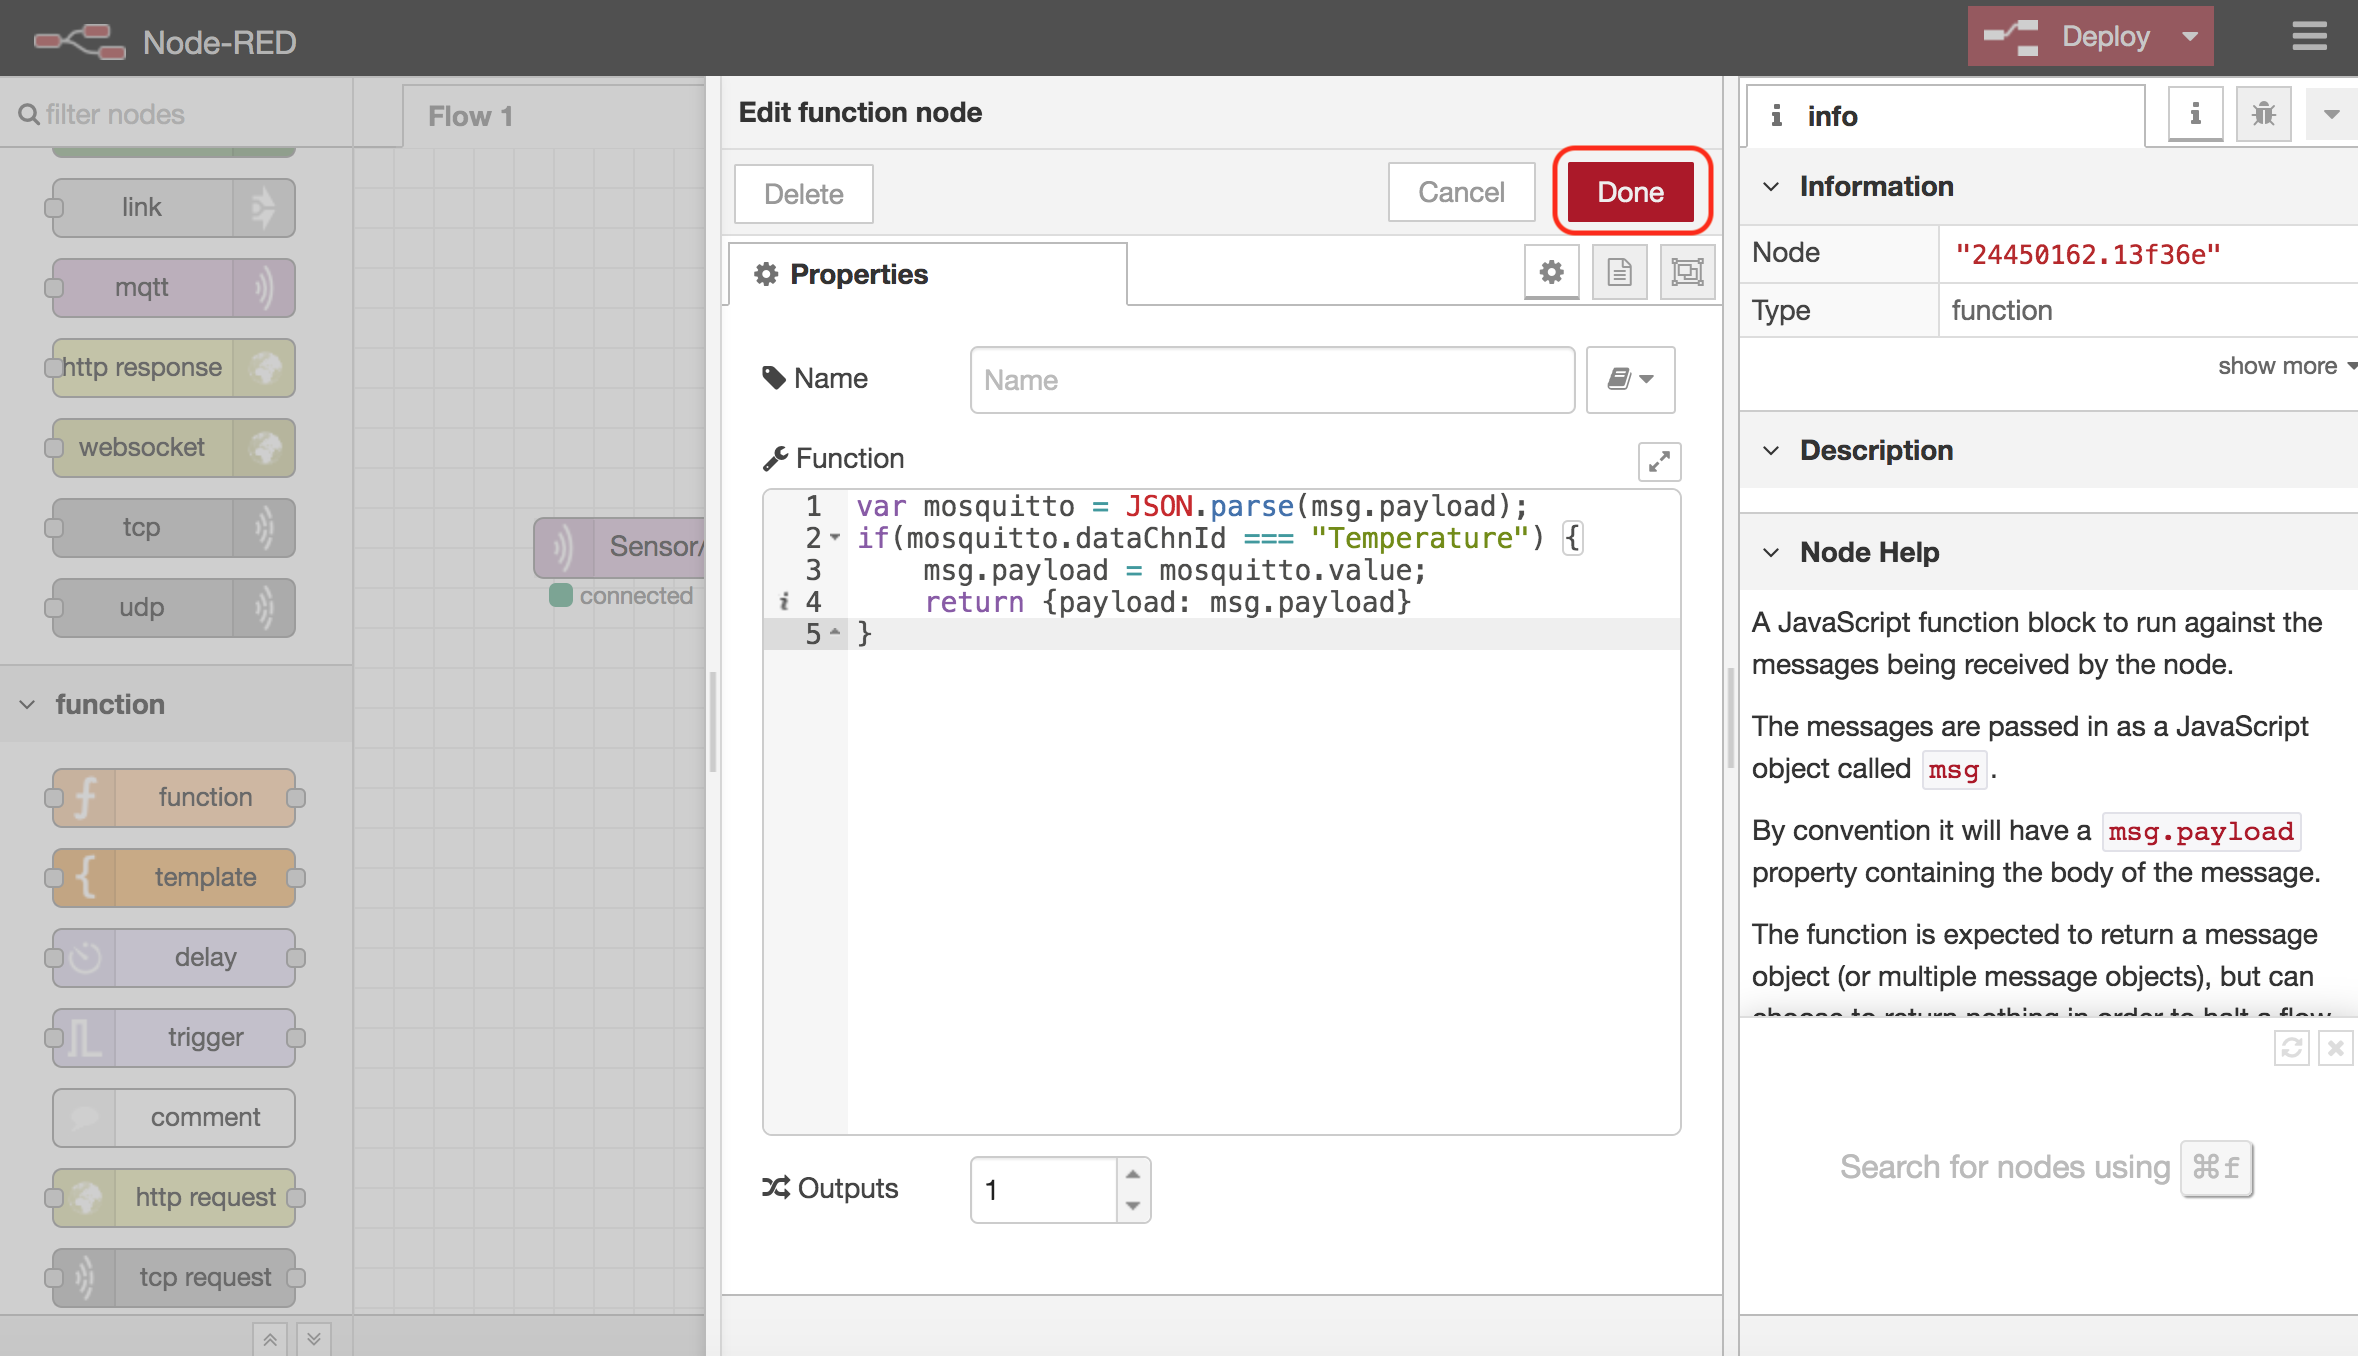
Task: Open the debug messages bug icon
Action: [x=2263, y=115]
